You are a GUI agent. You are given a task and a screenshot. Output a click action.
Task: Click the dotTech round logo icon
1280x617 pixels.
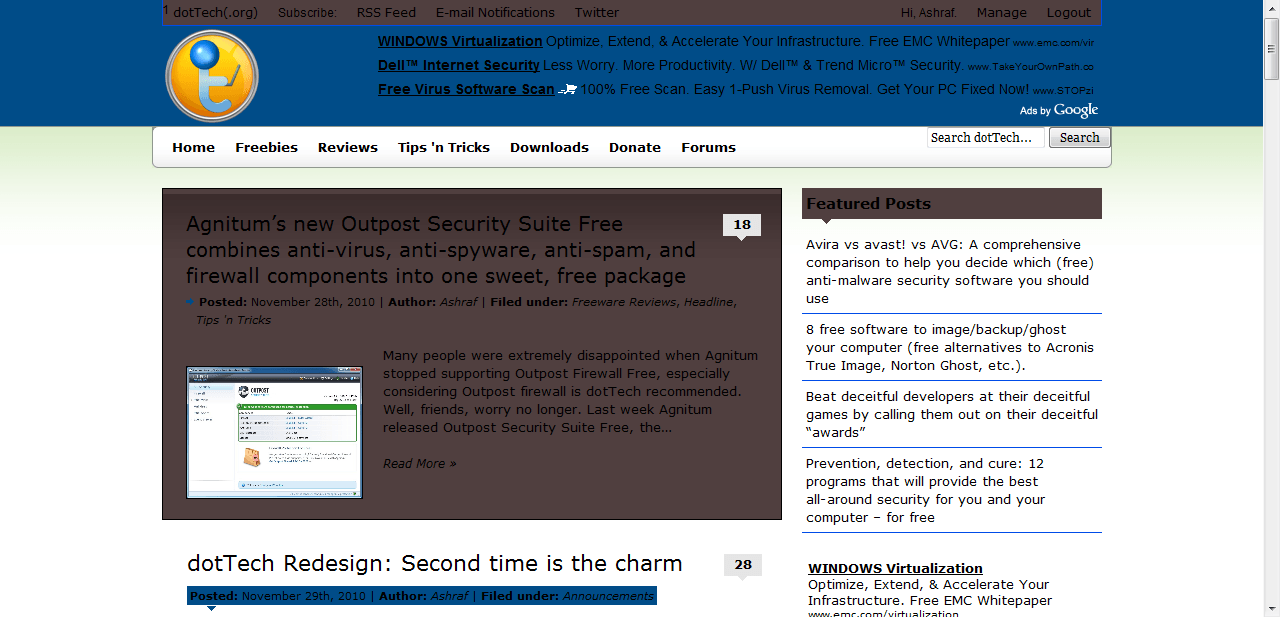212,76
